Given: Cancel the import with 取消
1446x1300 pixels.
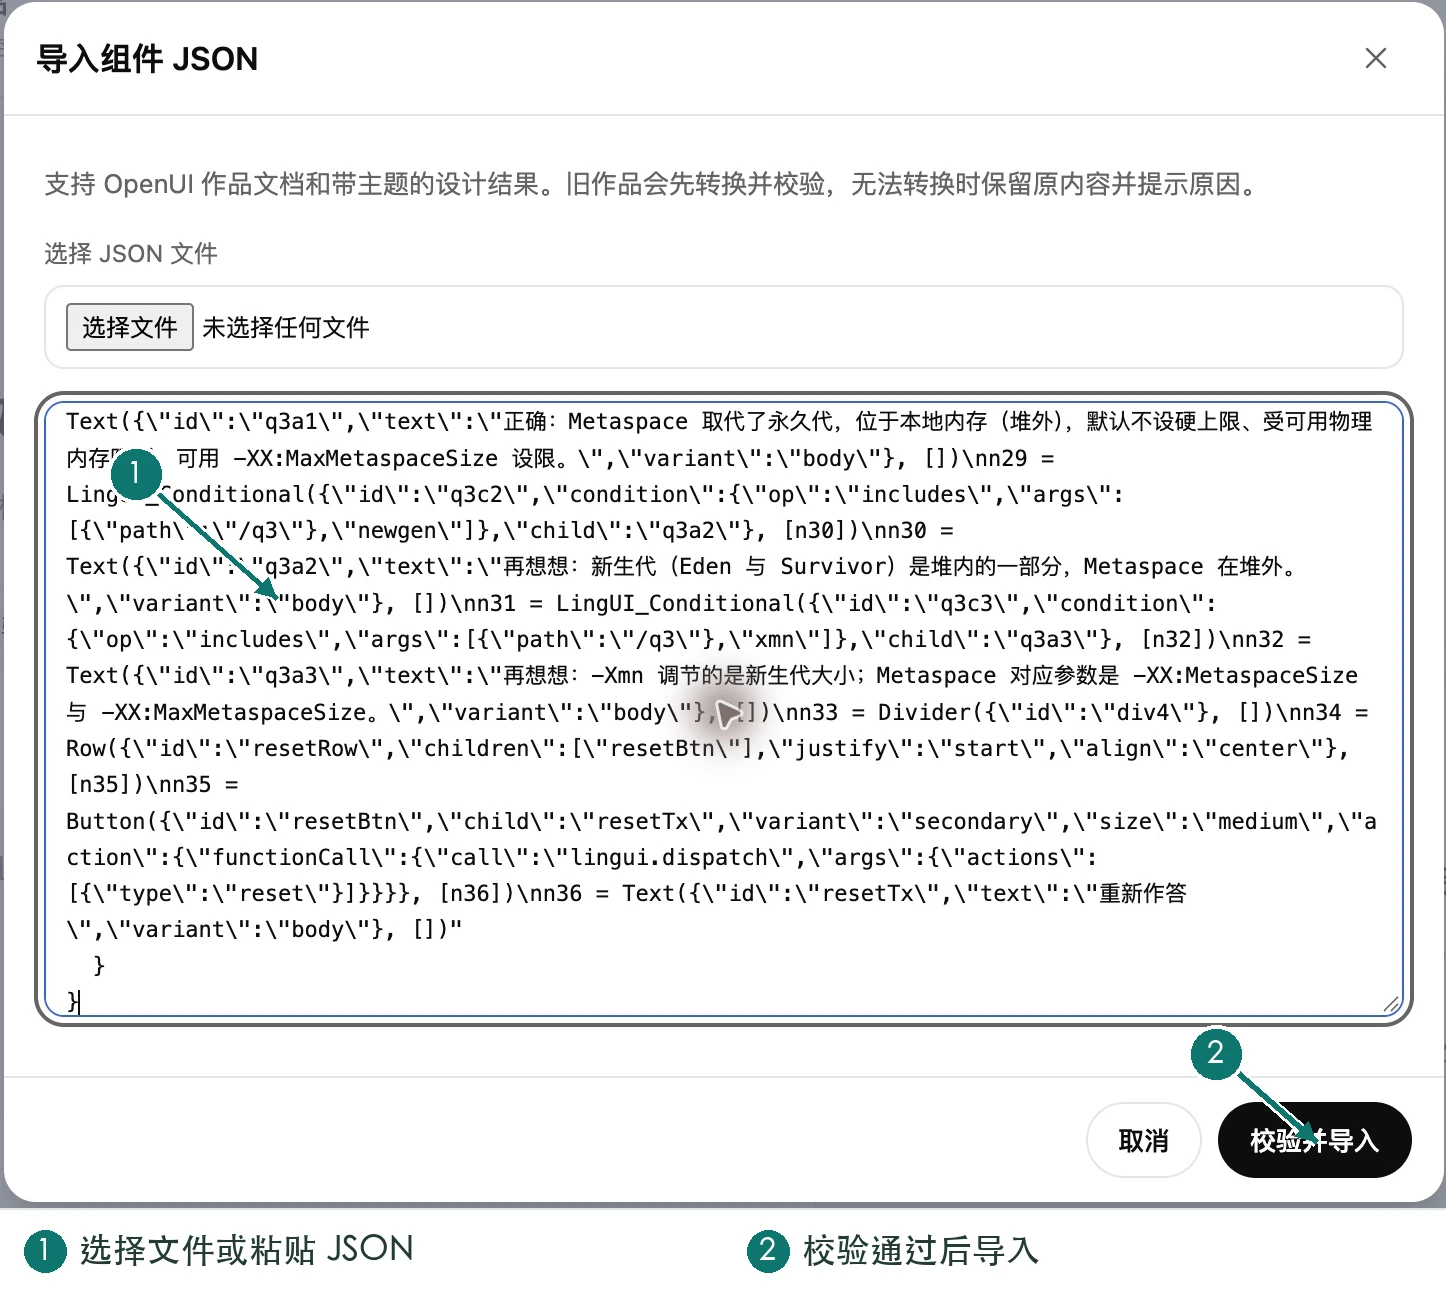Looking at the screenshot, I should tap(1143, 1140).
